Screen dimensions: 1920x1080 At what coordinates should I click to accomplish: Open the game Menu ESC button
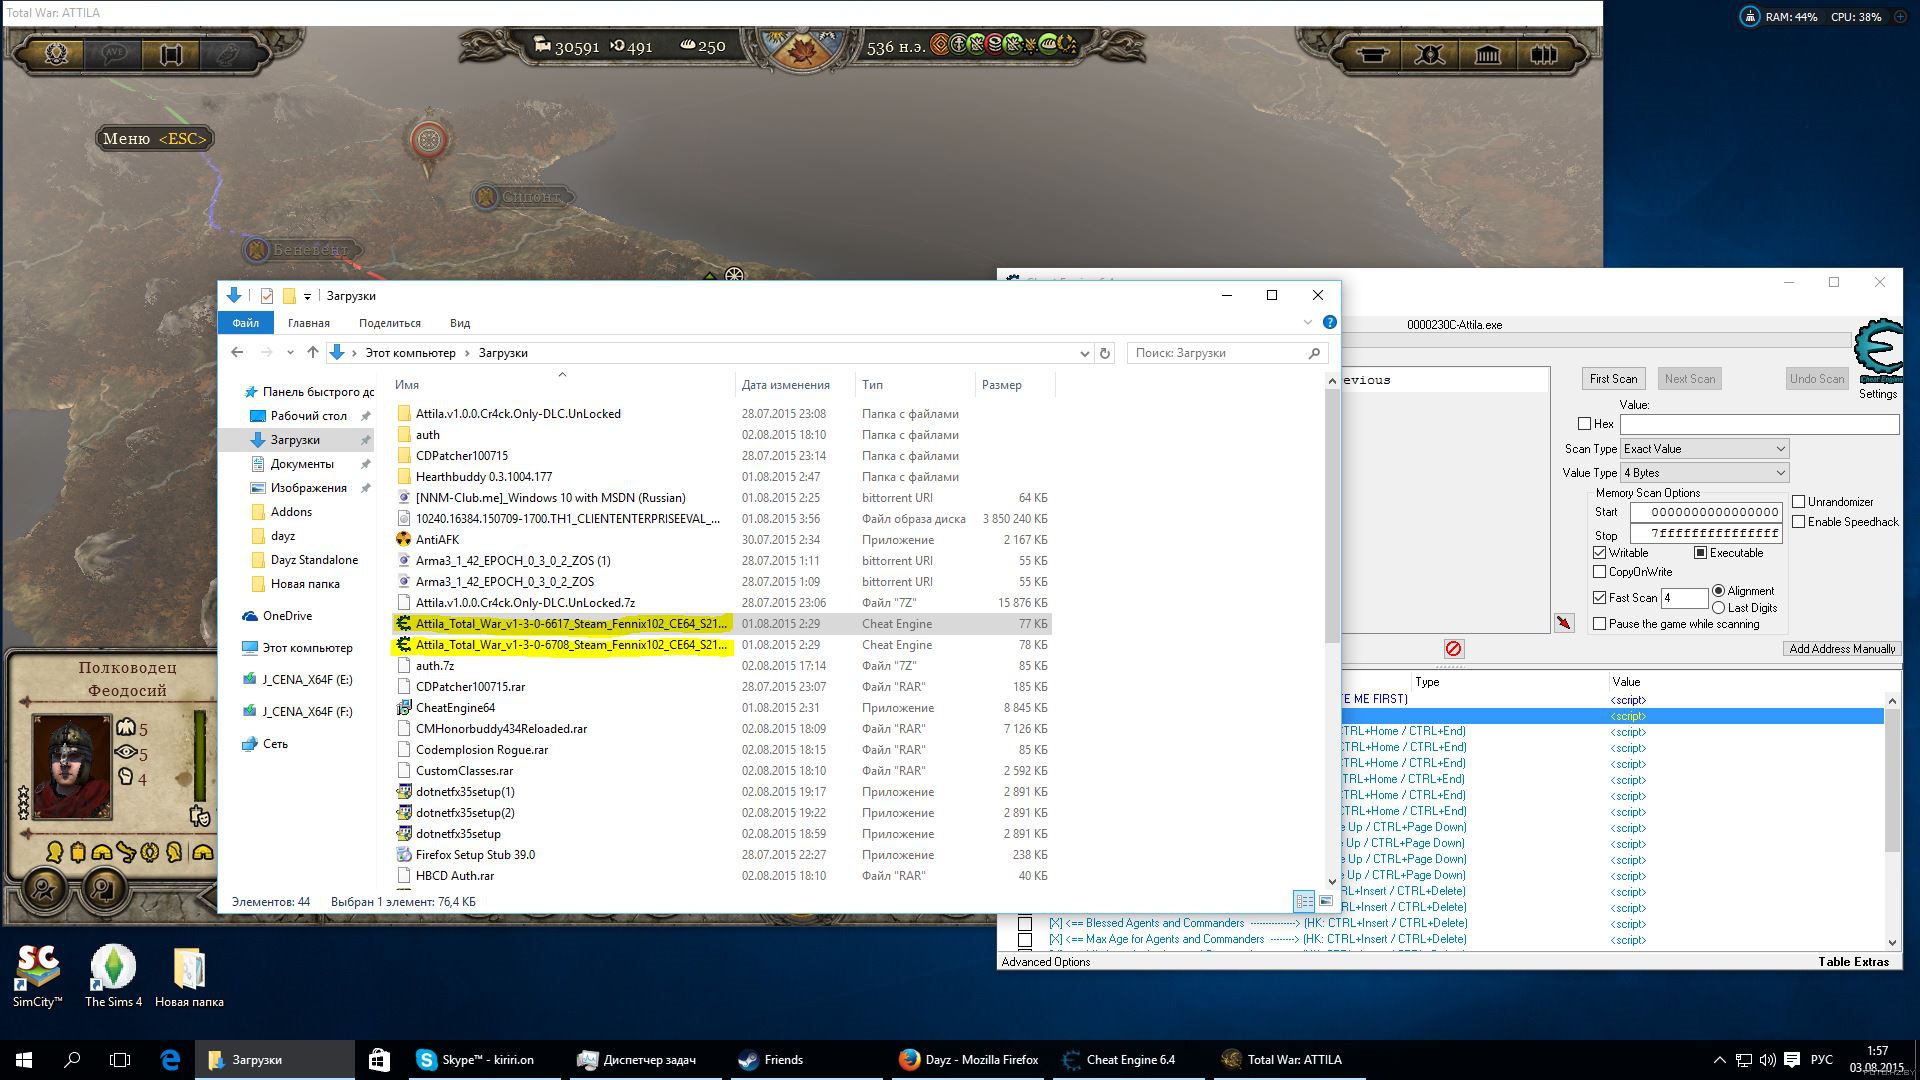point(155,139)
